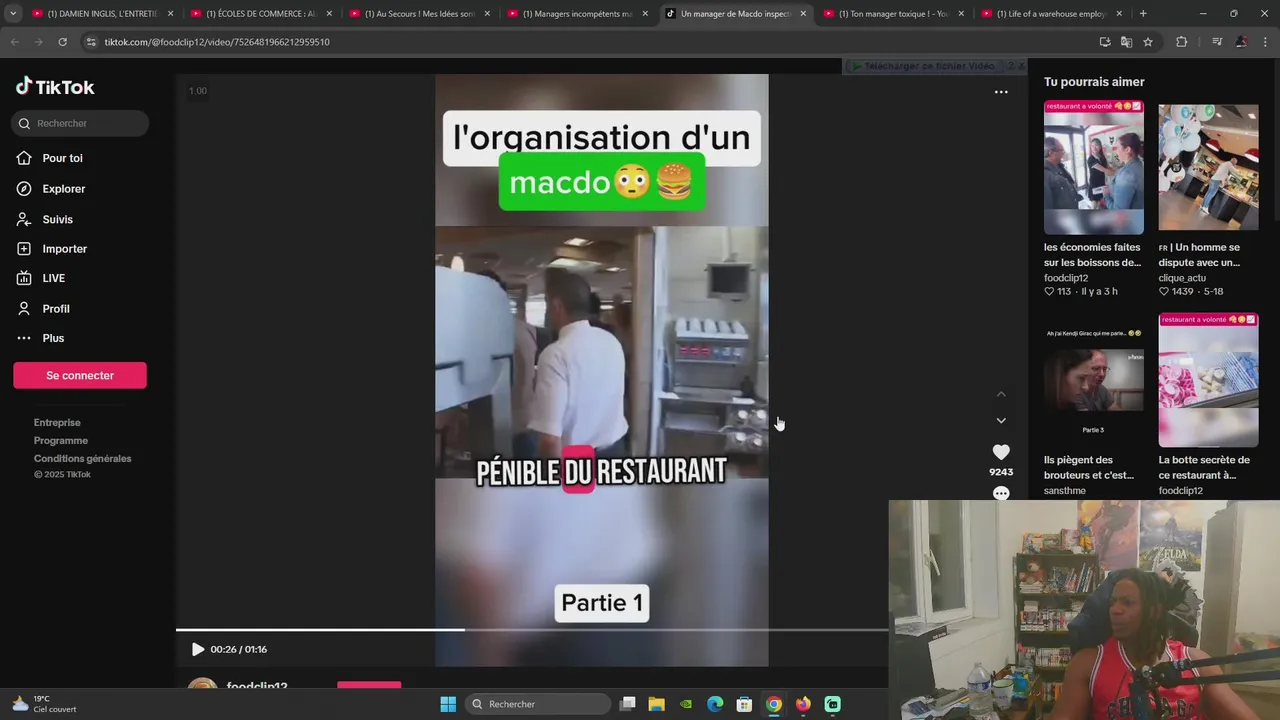Open thumbnail Ils piègent des brouteurs
The height and width of the screenshot is (720, 1280).
click(1094, 380)
